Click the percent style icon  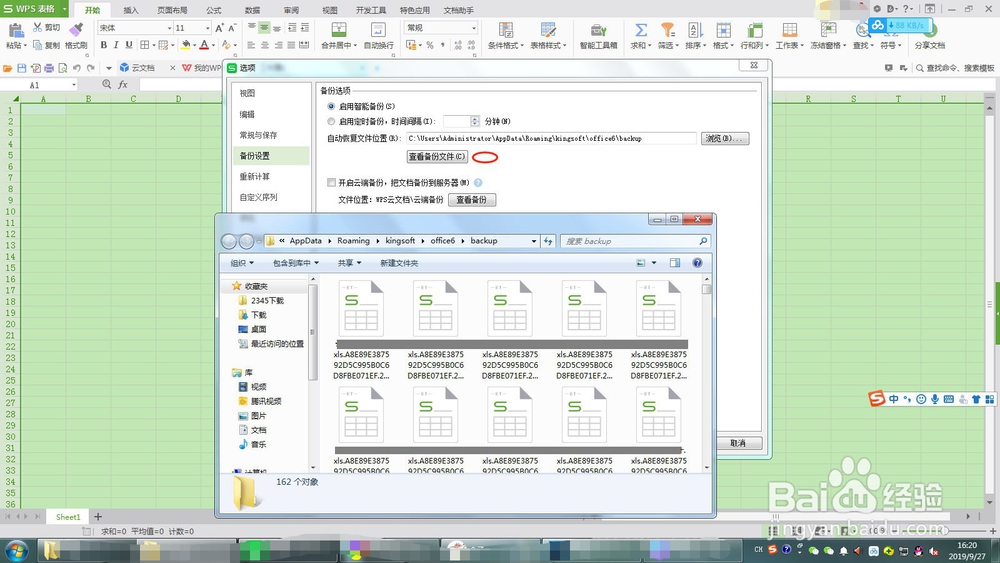coord(430,45)
